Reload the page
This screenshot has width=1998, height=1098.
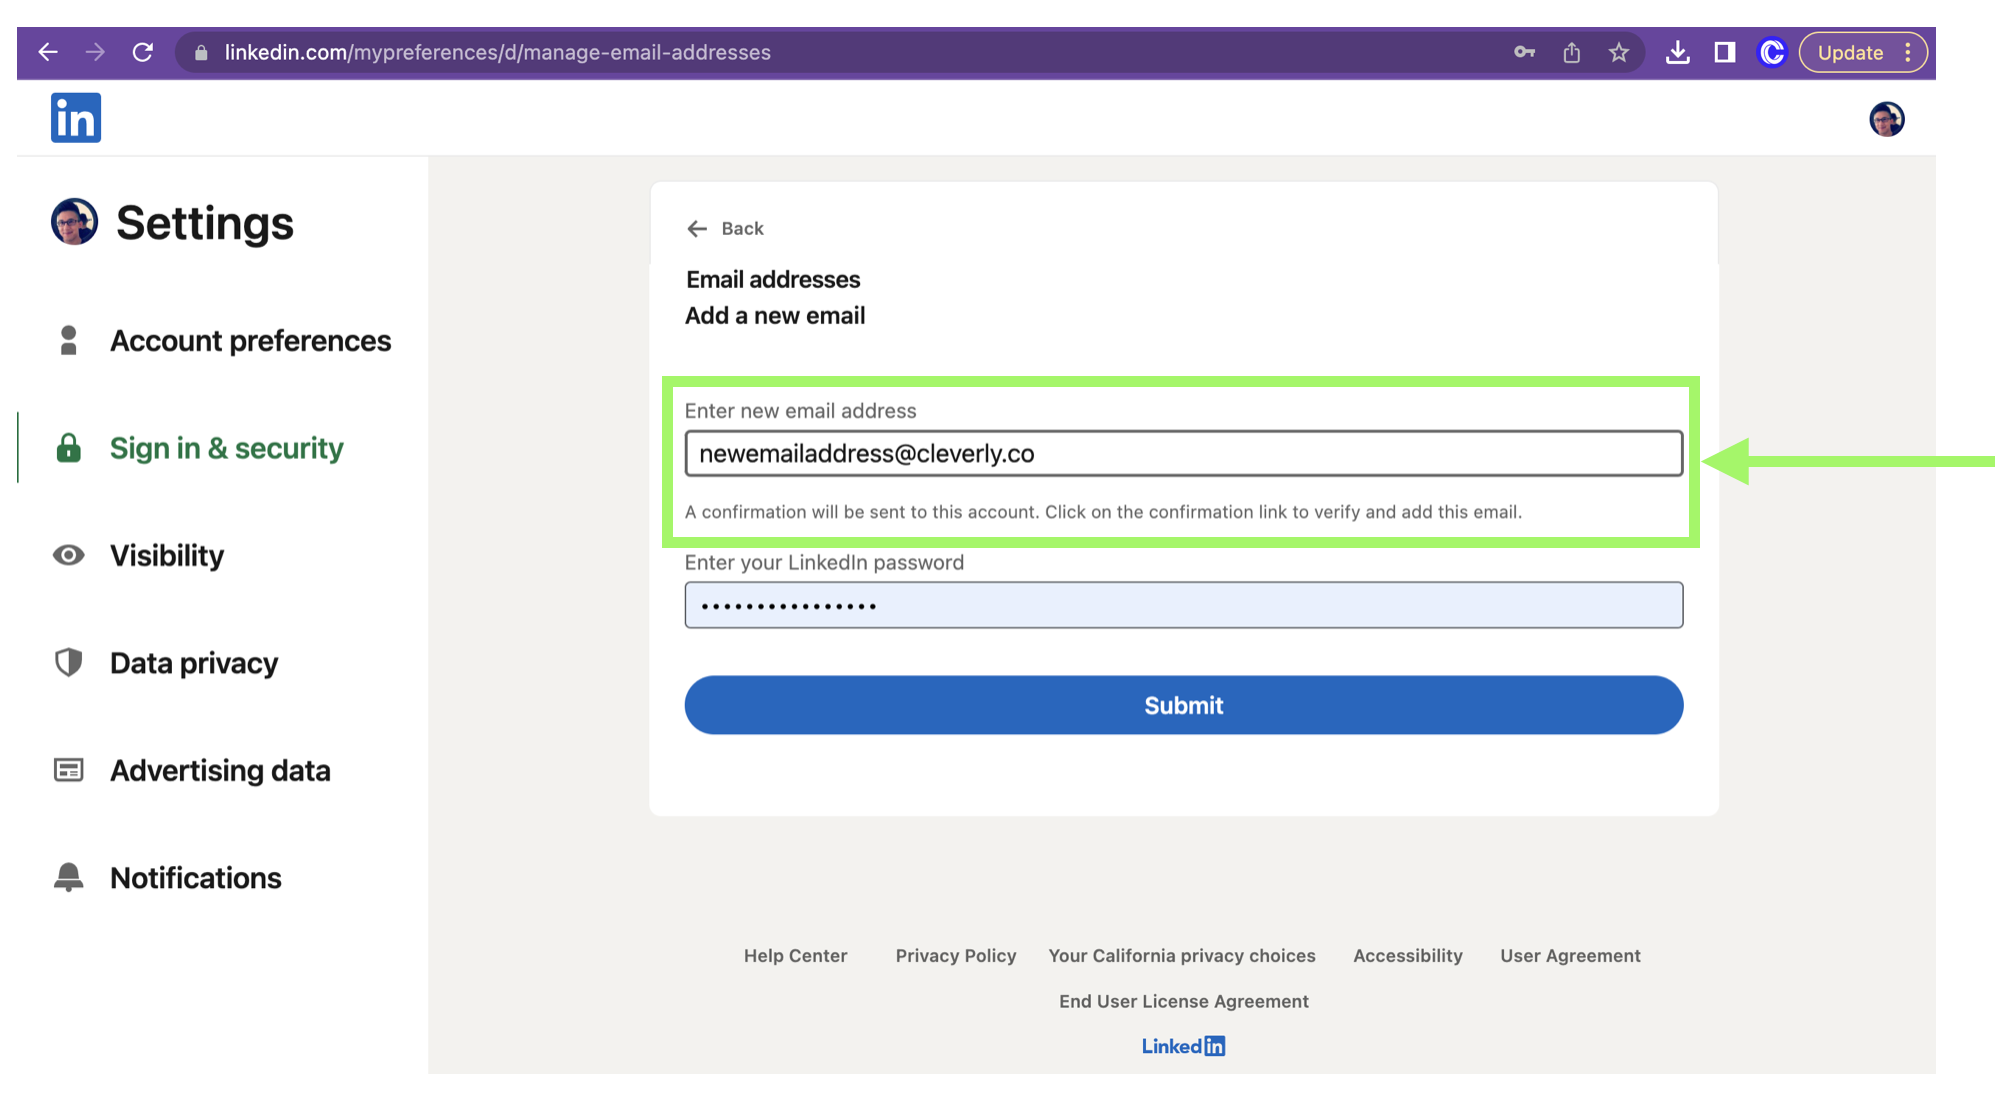point(142,52)
